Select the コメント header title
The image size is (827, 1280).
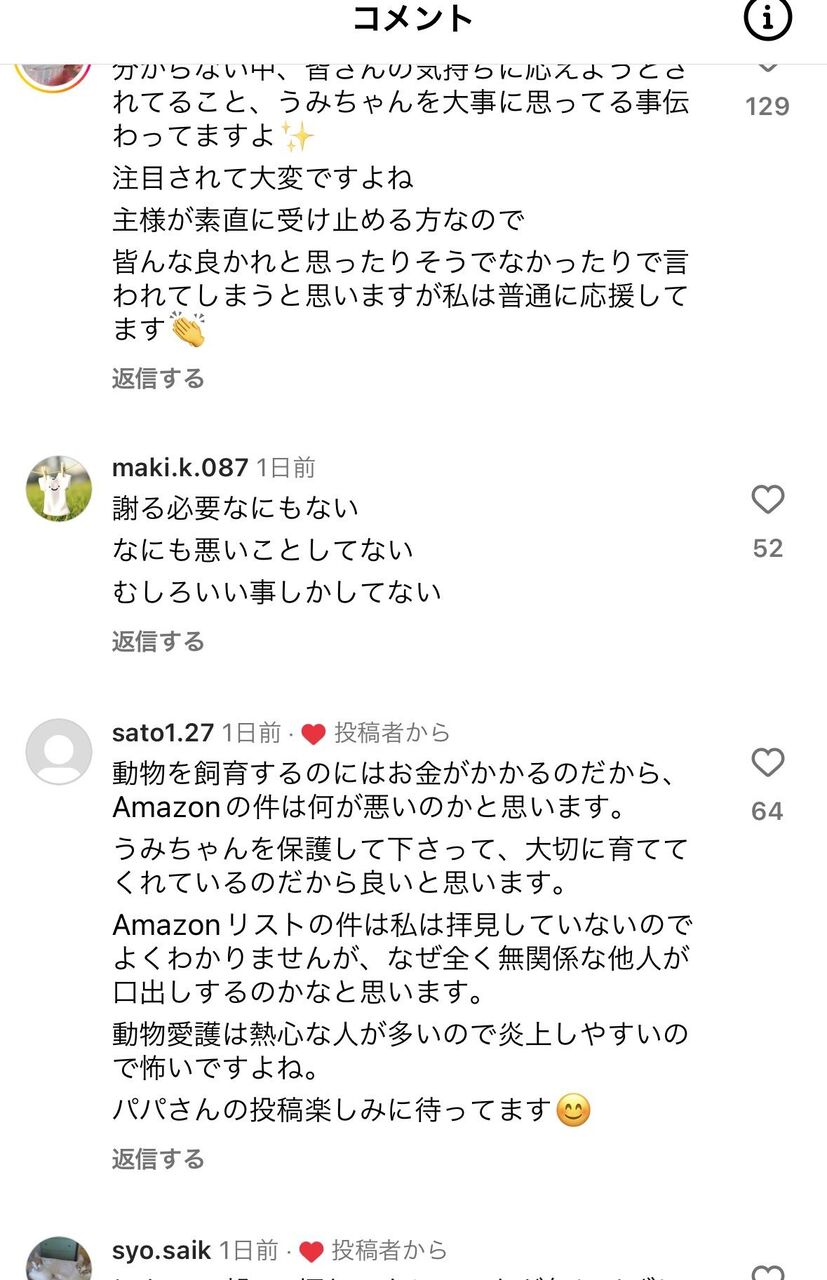coord(413,18)
